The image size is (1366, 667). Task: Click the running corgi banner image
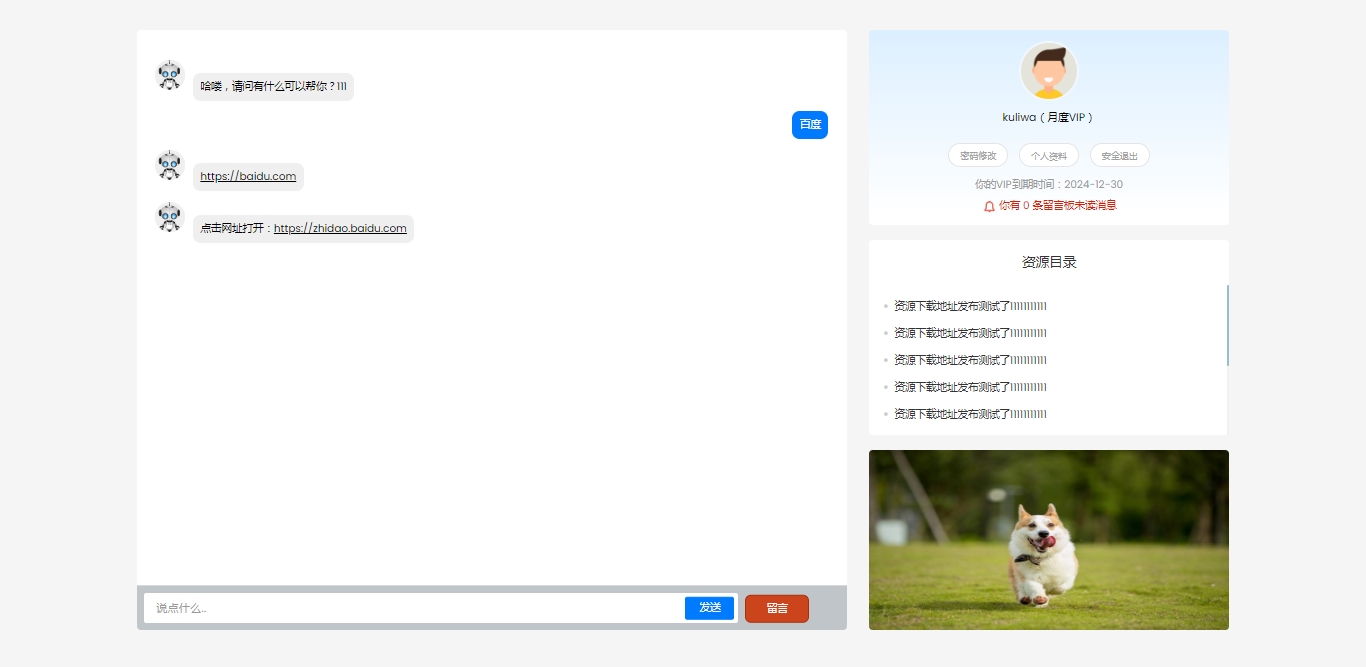pos(1048,540)
